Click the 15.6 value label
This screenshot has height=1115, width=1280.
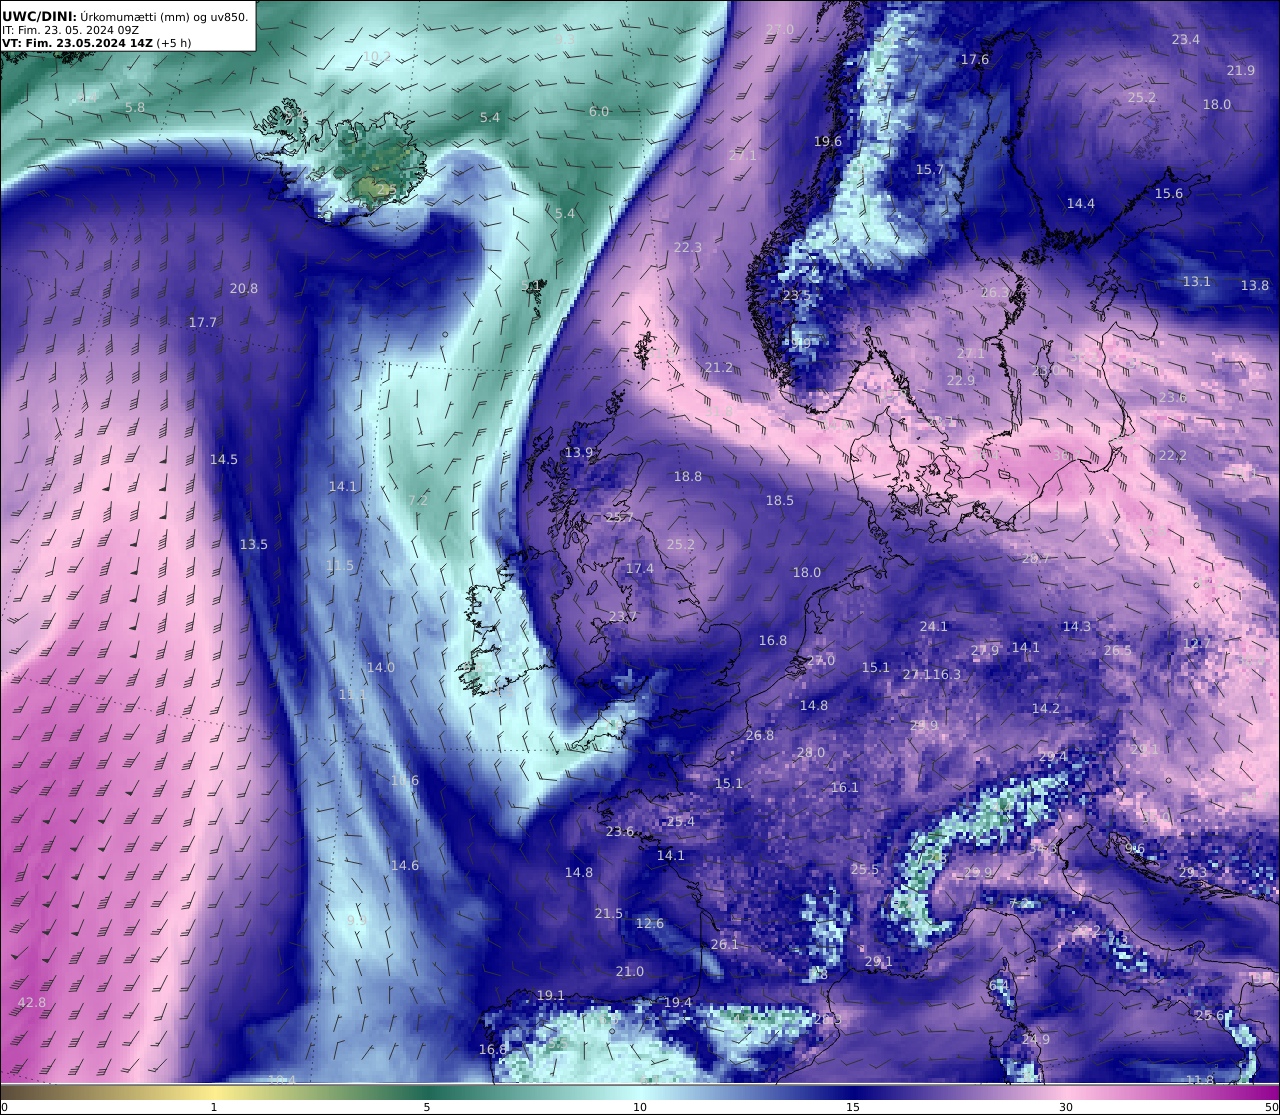pyautogui.click(x=1169, y=193)
